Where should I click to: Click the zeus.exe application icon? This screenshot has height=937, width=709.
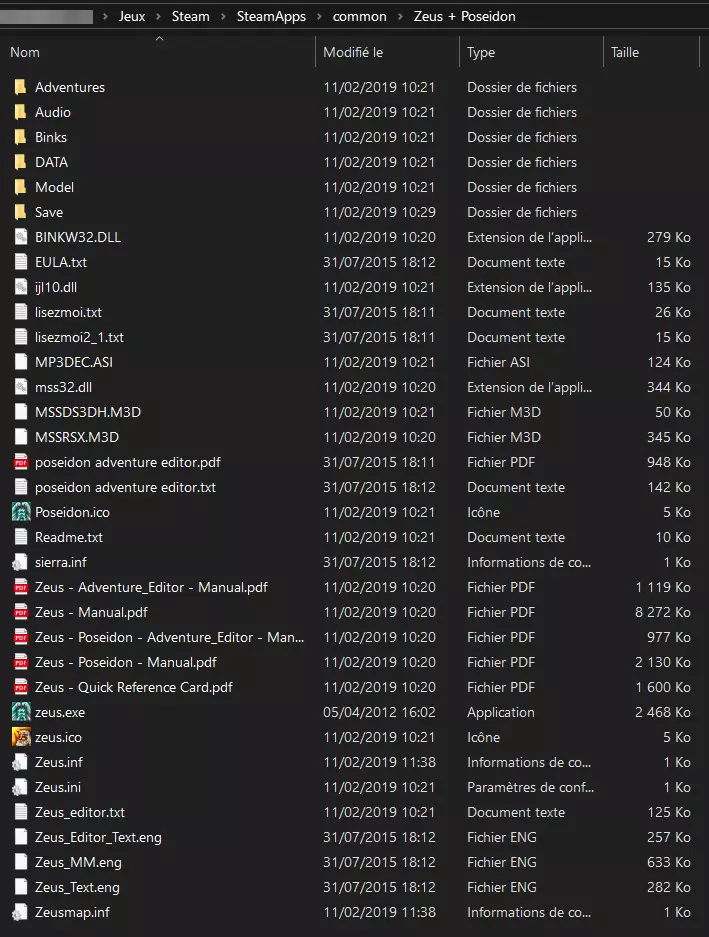click(x=21, y=712)
